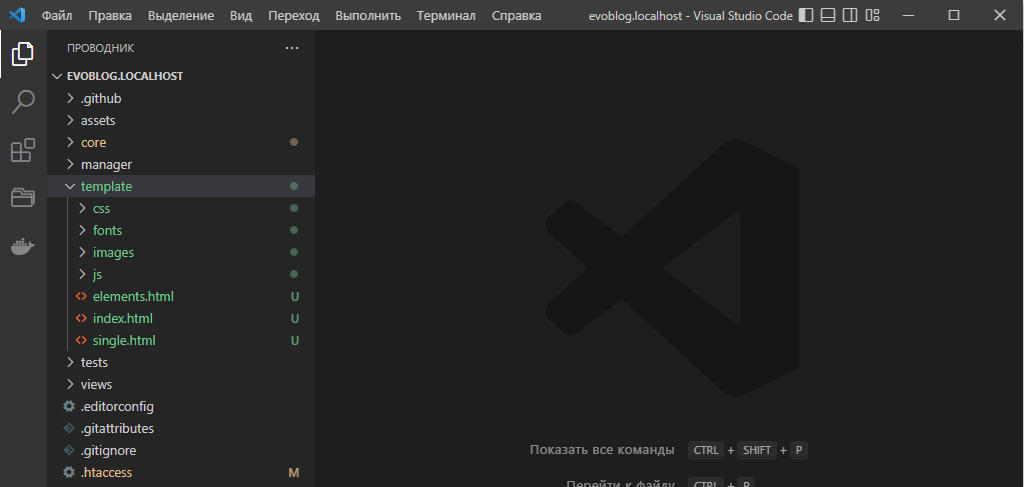Image resolution: width=1024 pixels, height=487 pixels.
Task: Open the .htaccess file
Action: click(106, 472)
